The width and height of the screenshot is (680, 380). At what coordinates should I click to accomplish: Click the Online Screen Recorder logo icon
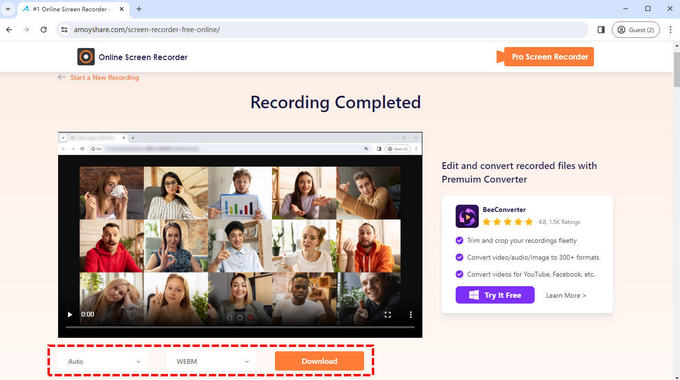point(86,57)
